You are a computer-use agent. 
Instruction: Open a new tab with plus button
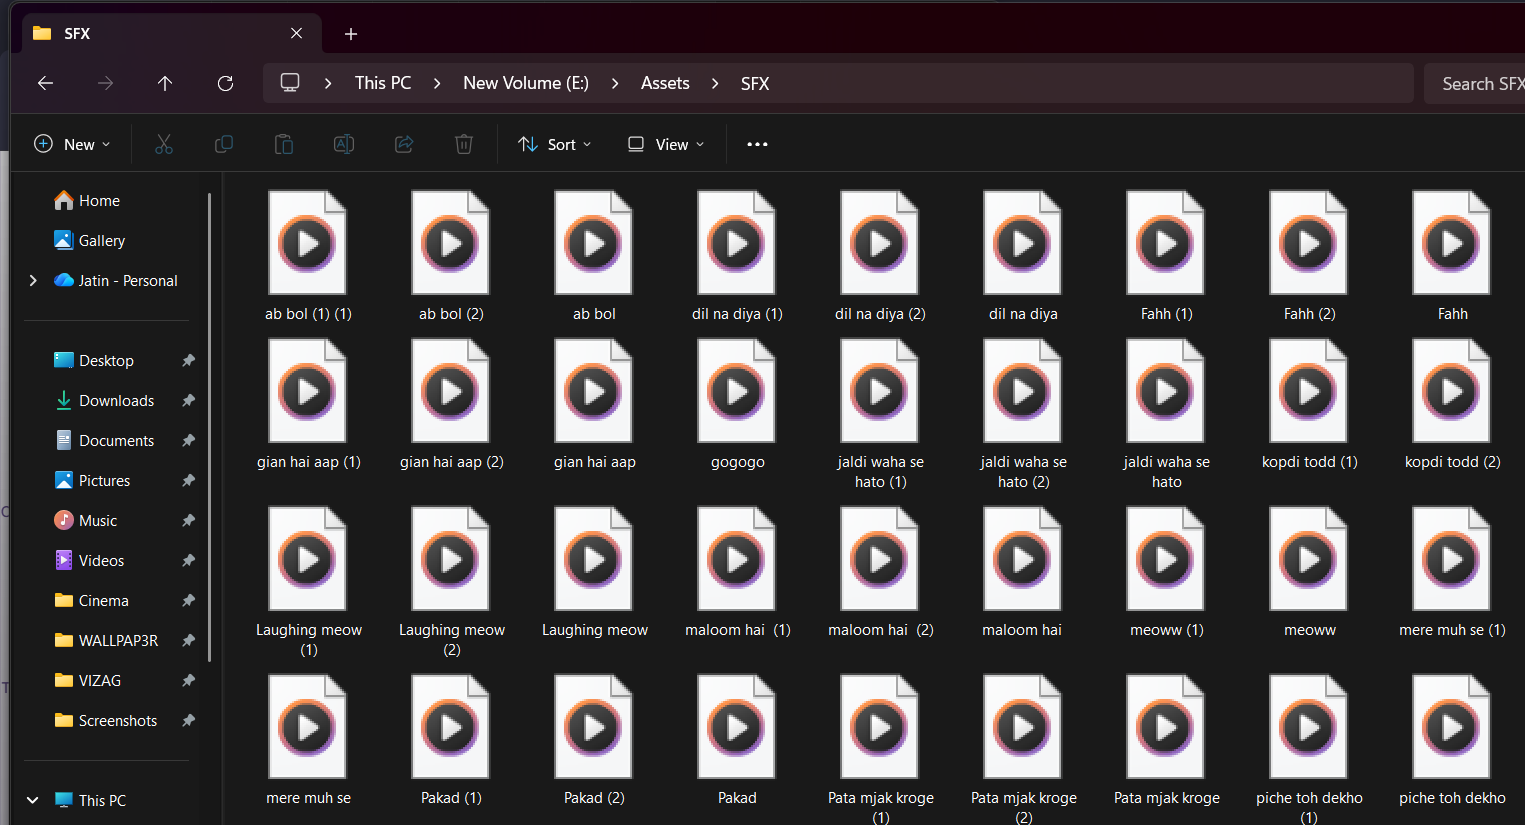[x=351, y=34]
